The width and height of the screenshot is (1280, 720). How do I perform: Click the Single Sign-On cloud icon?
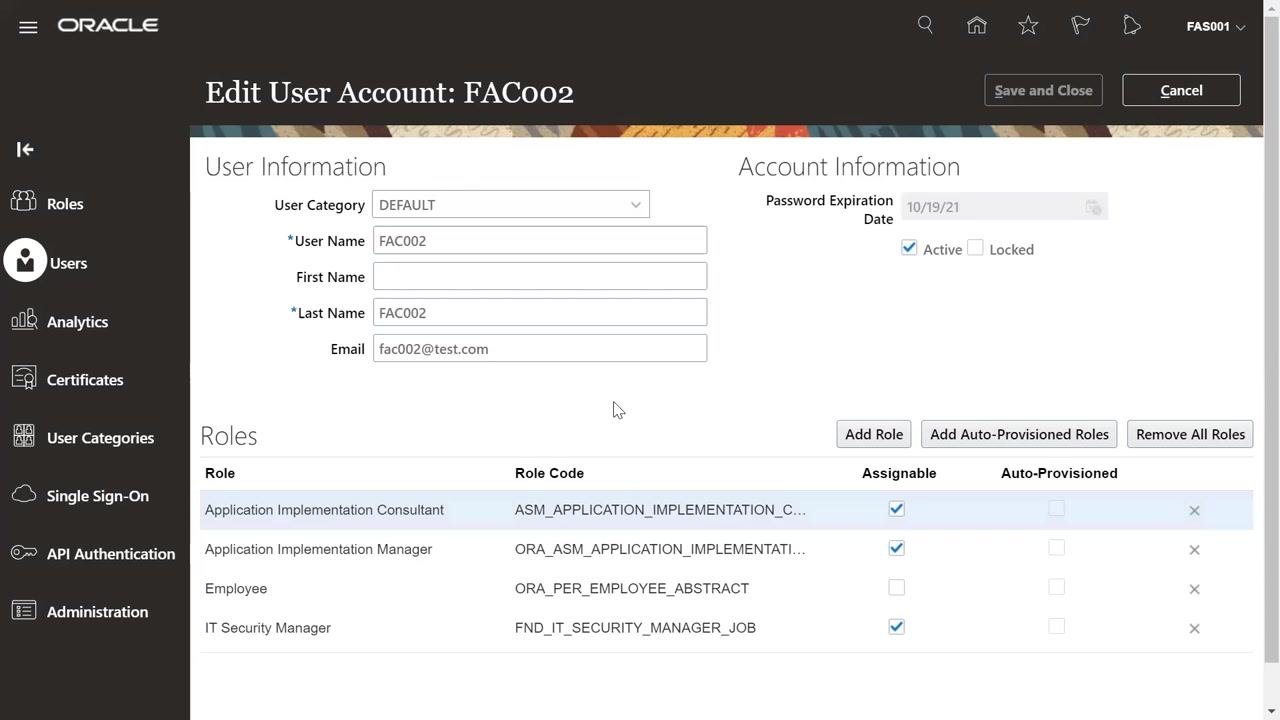tap(24, 494)
